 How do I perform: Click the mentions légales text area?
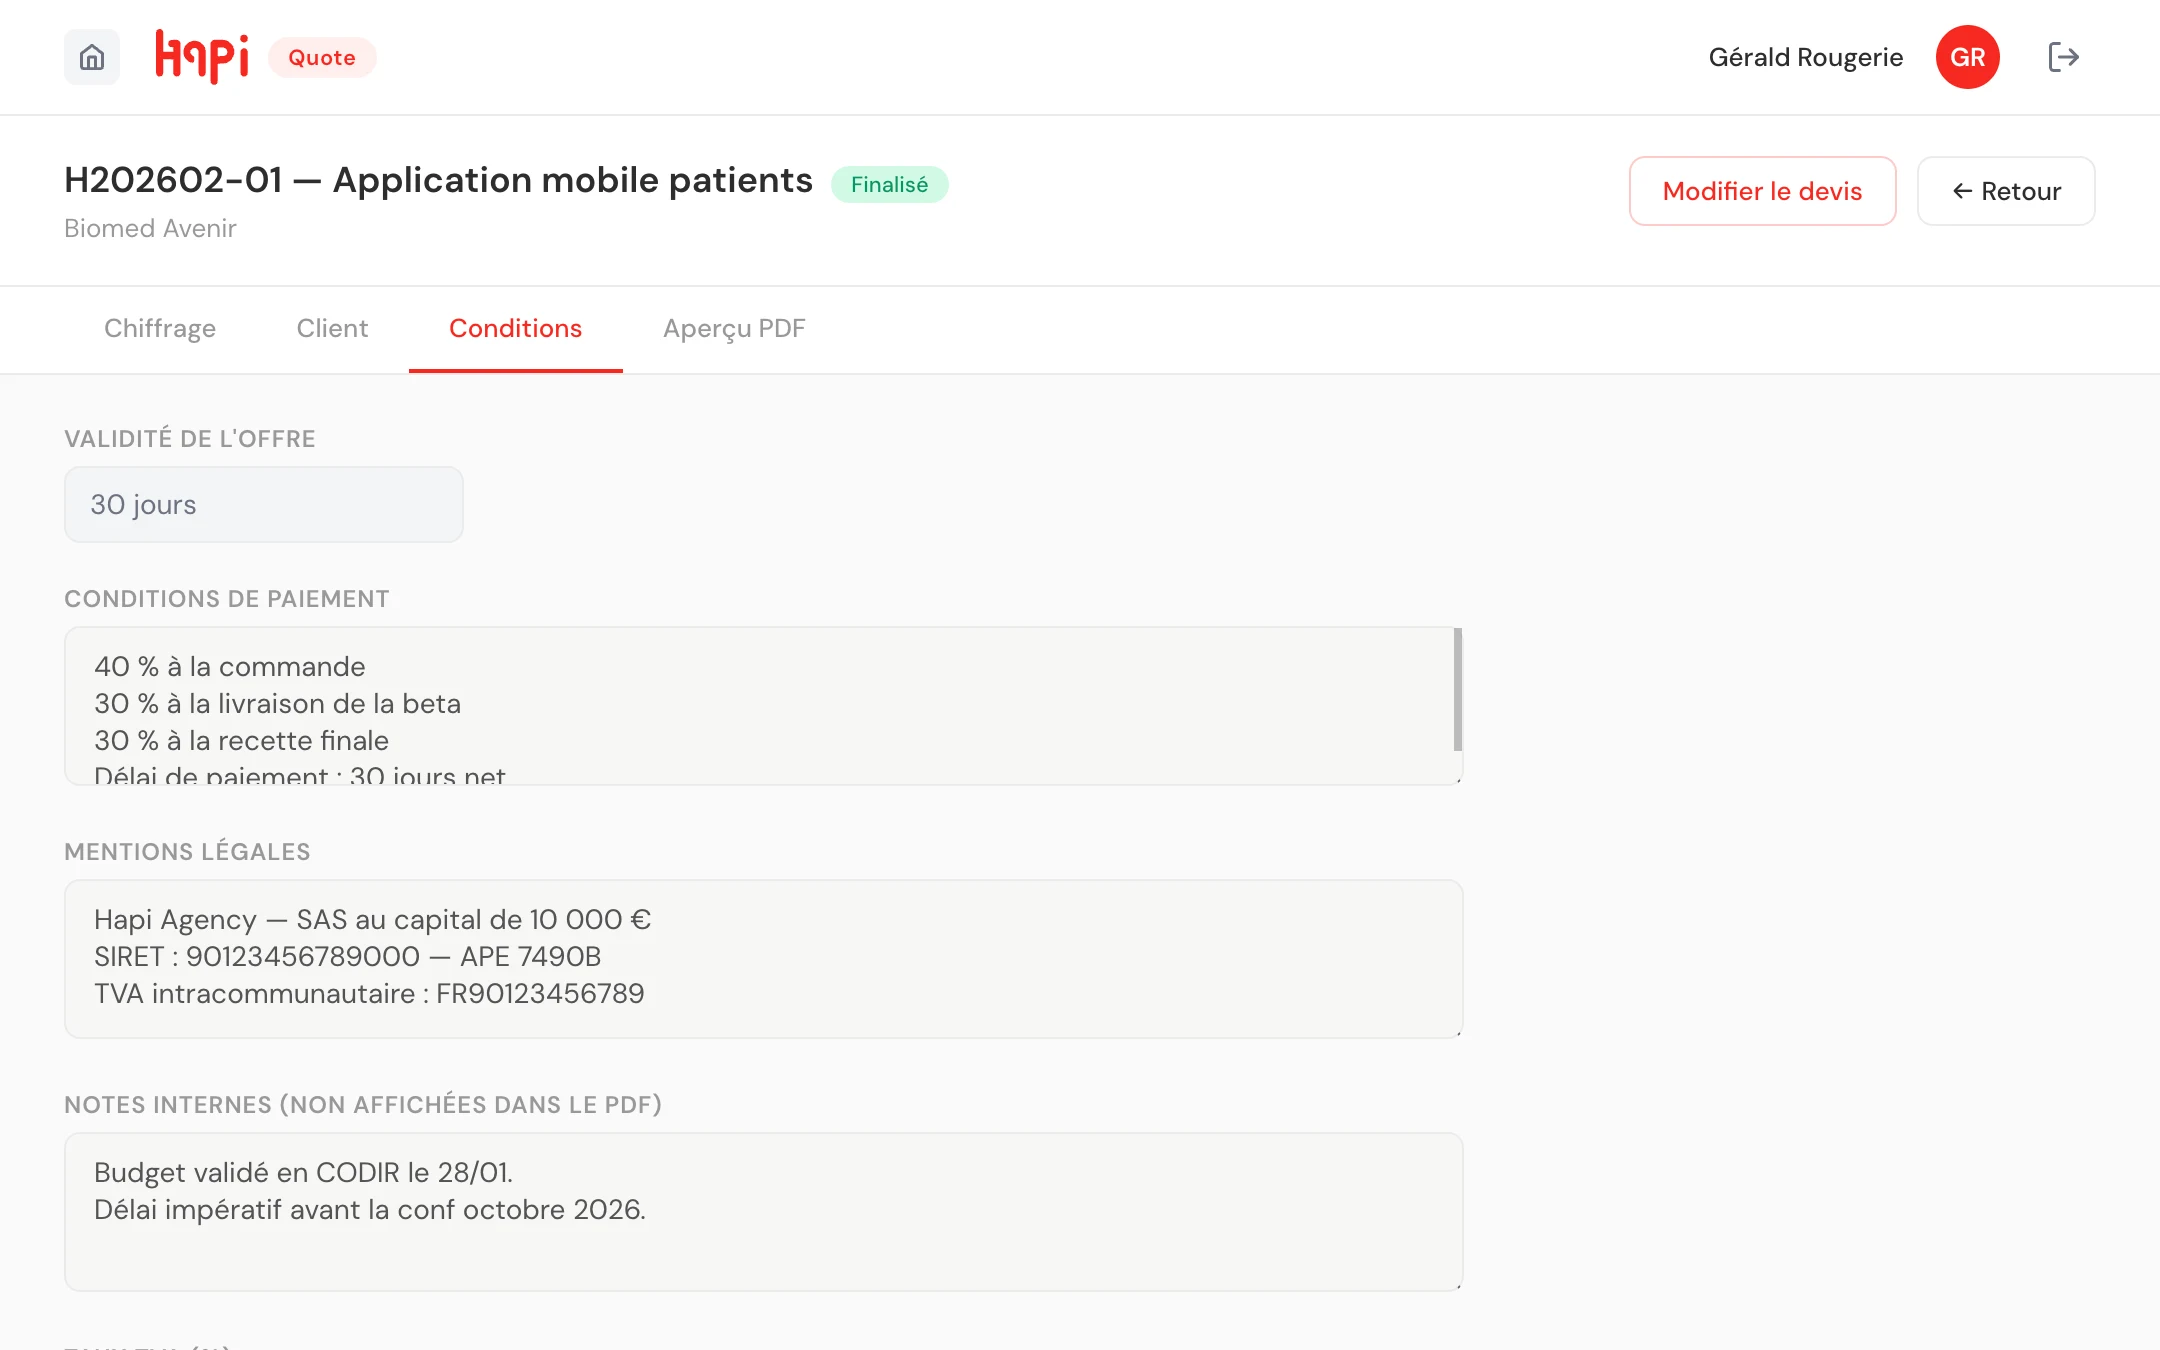(x=764, y=959)
